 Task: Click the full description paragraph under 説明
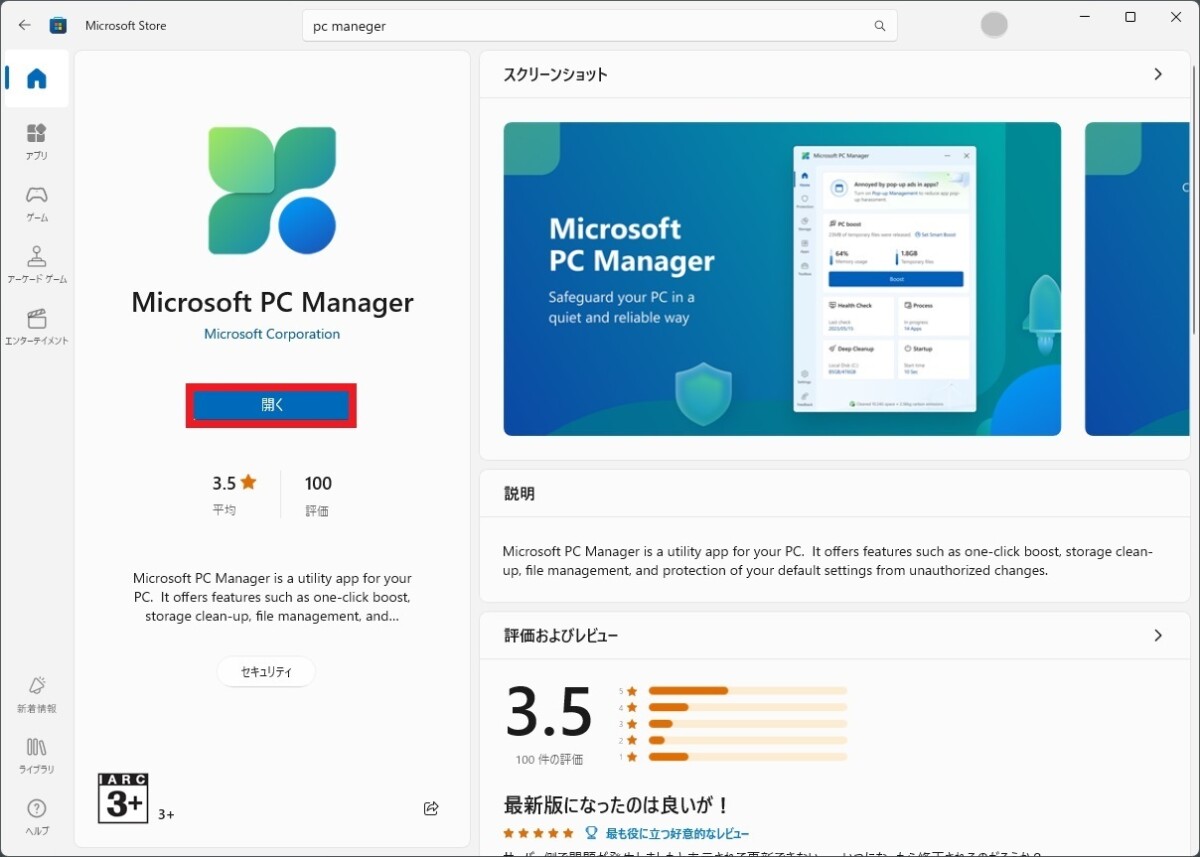828,561
